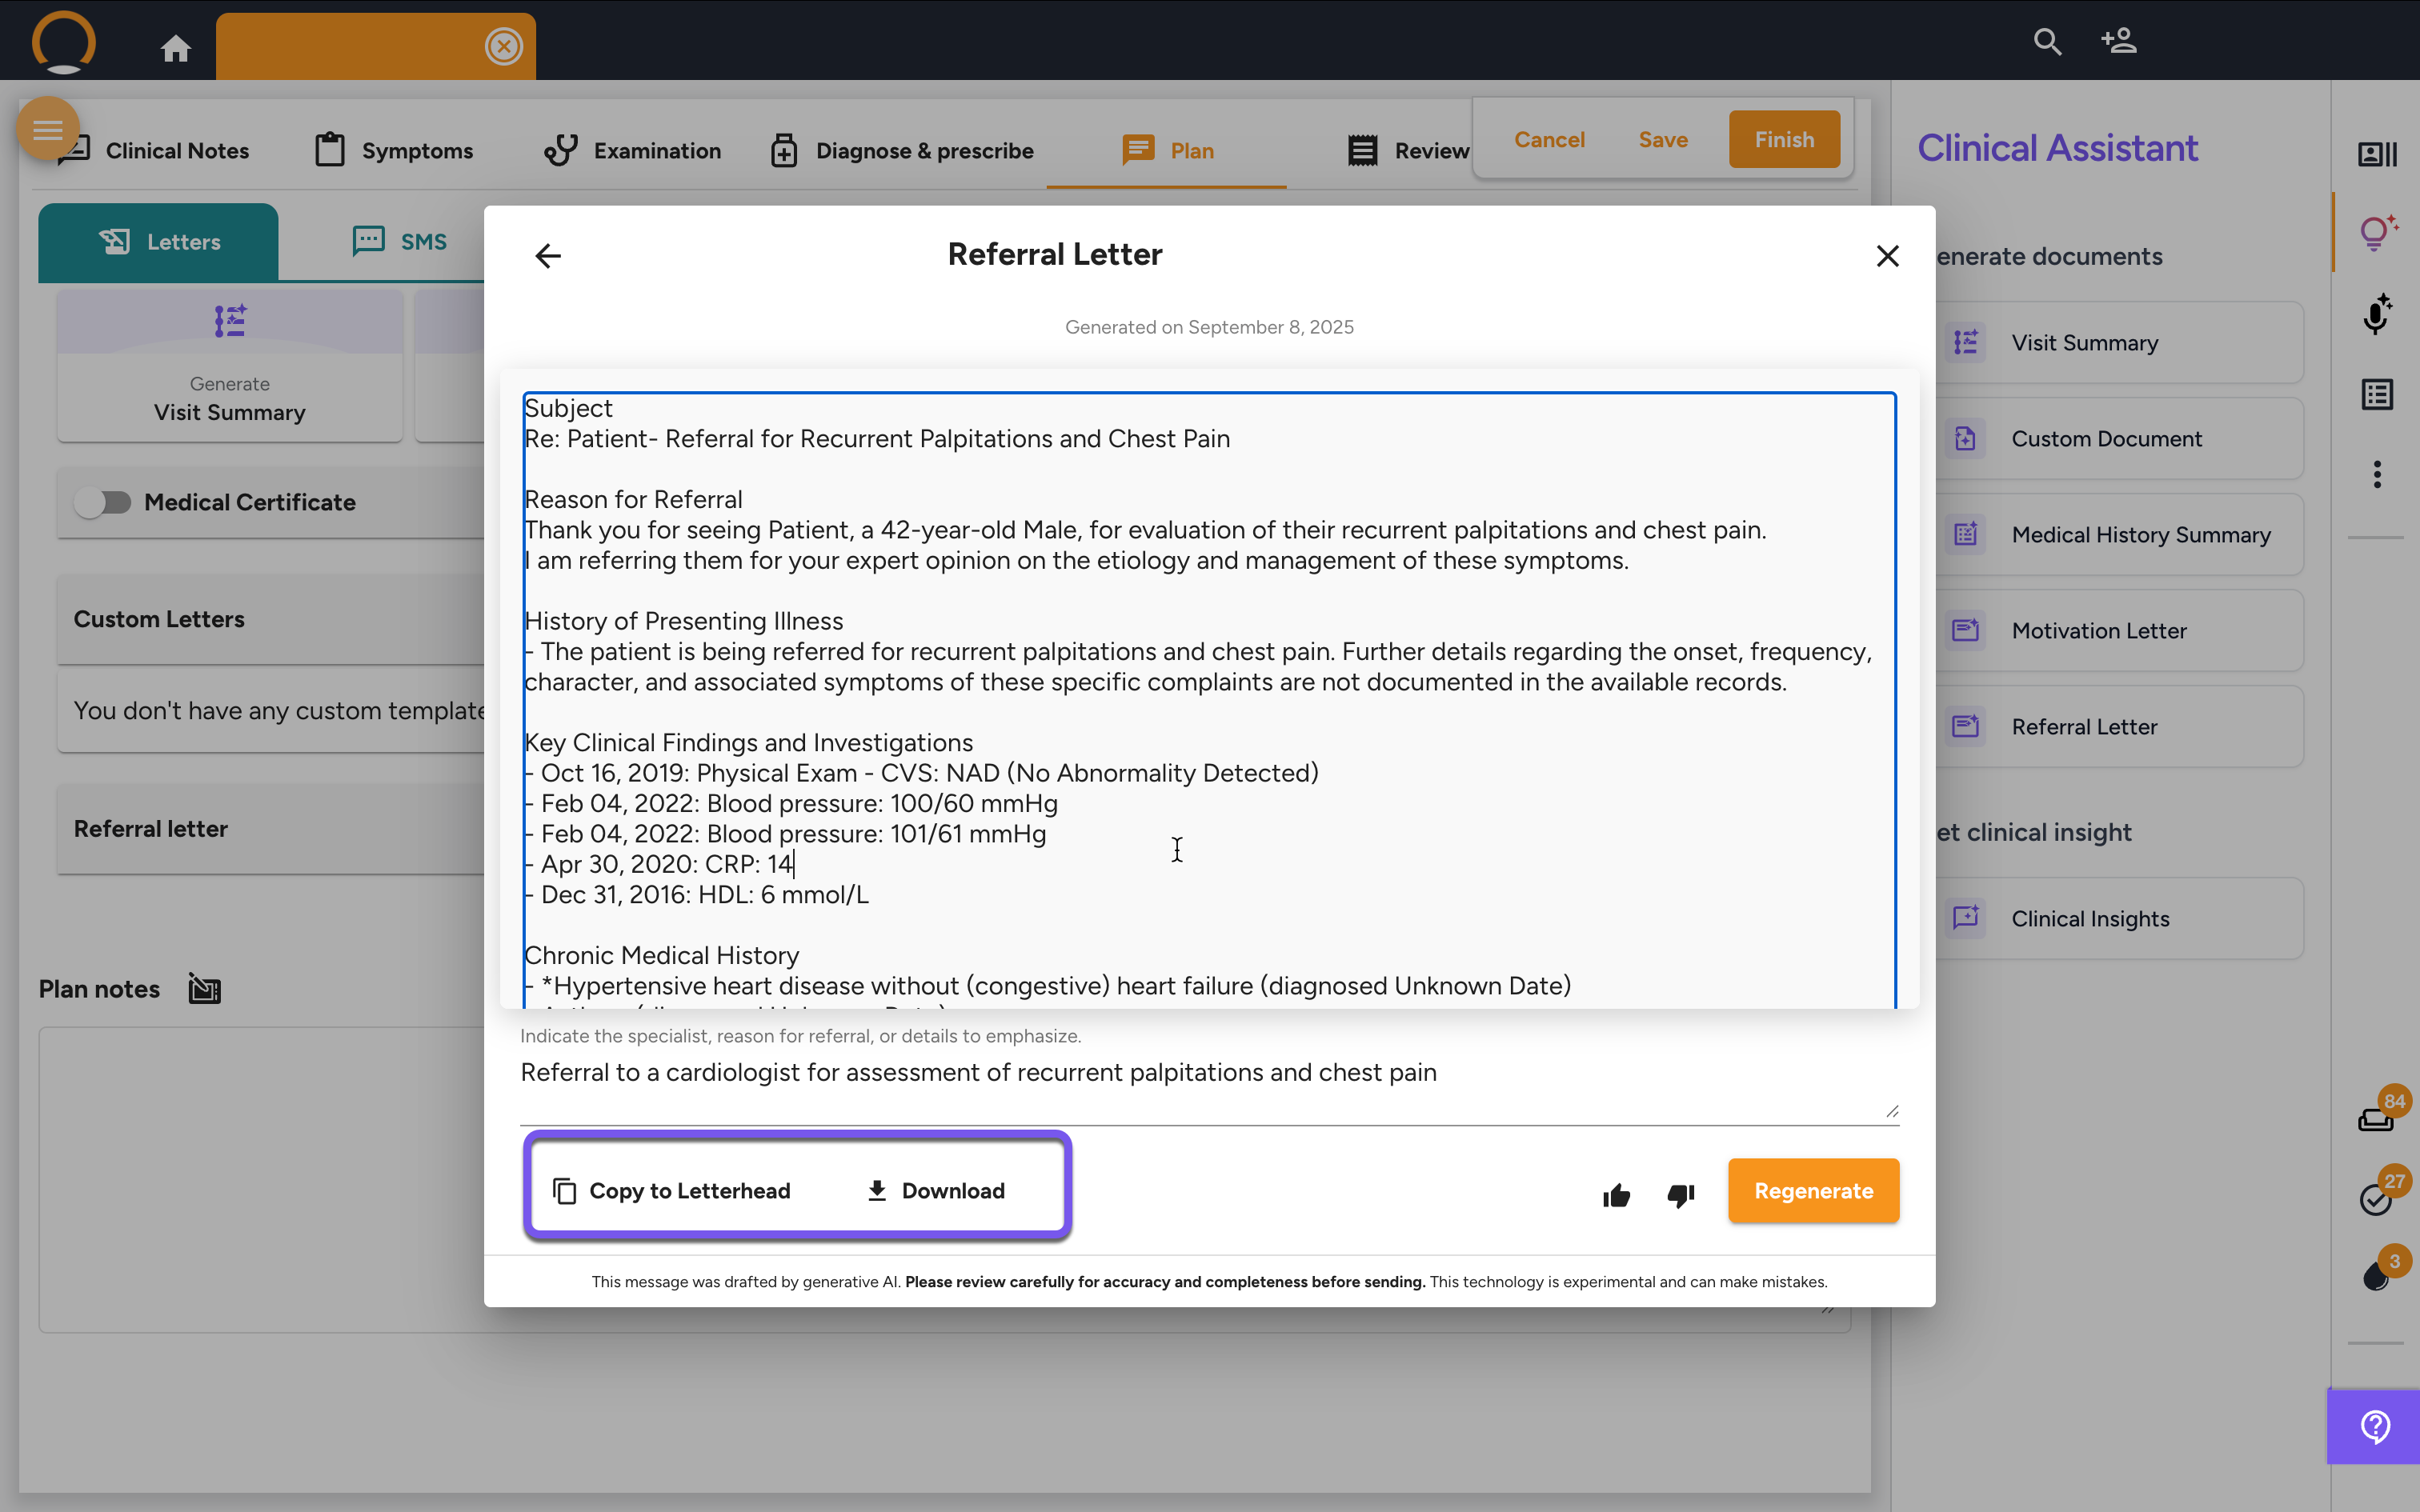The image size is (2420, 1512).
Task: Click the search magnifier icon
Action: (2047, 42)
